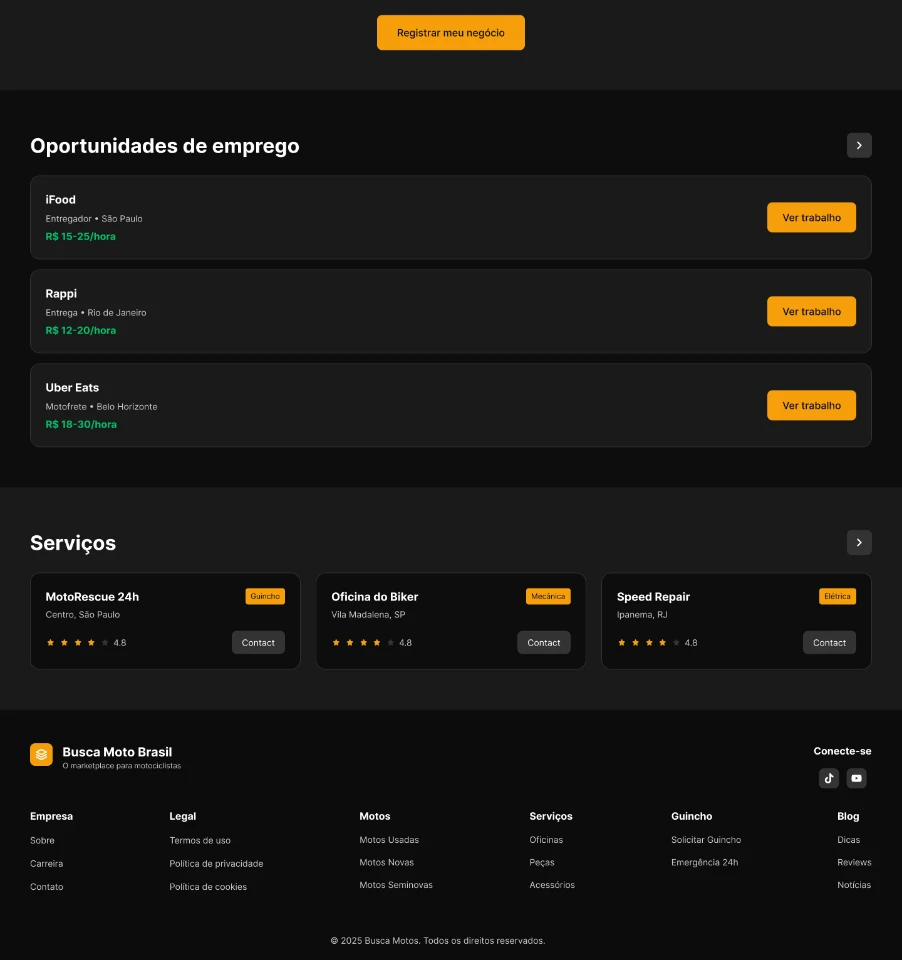Click arrow next to Oportunidades de emprego

pos(859,145)
